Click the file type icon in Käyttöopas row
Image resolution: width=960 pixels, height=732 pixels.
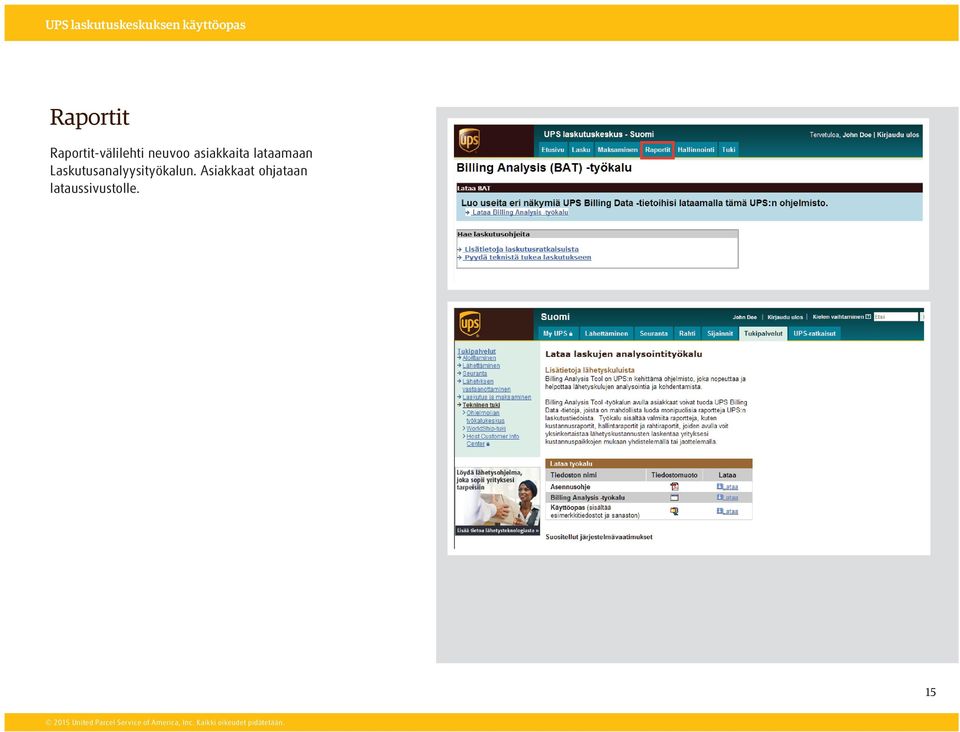click(674, 511)
